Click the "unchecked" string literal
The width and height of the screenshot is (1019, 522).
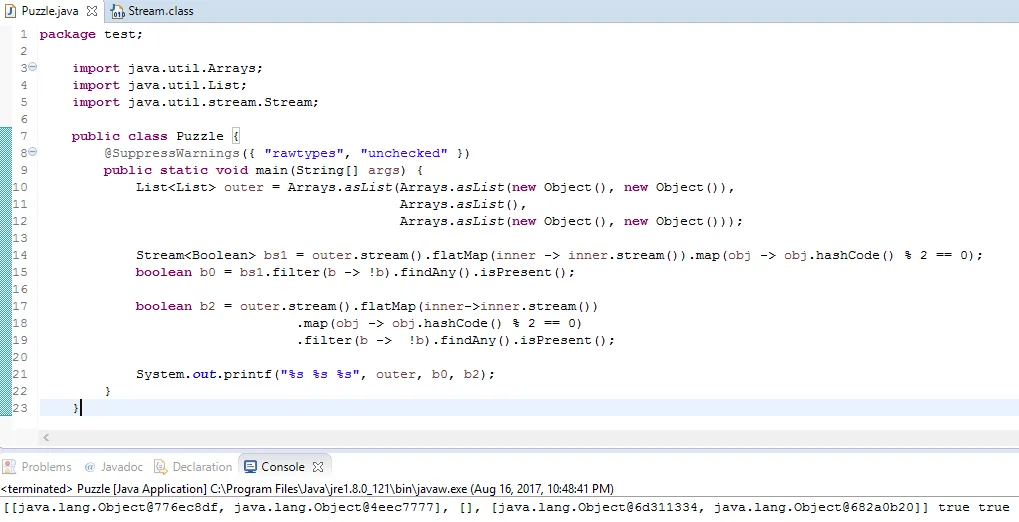404,153
